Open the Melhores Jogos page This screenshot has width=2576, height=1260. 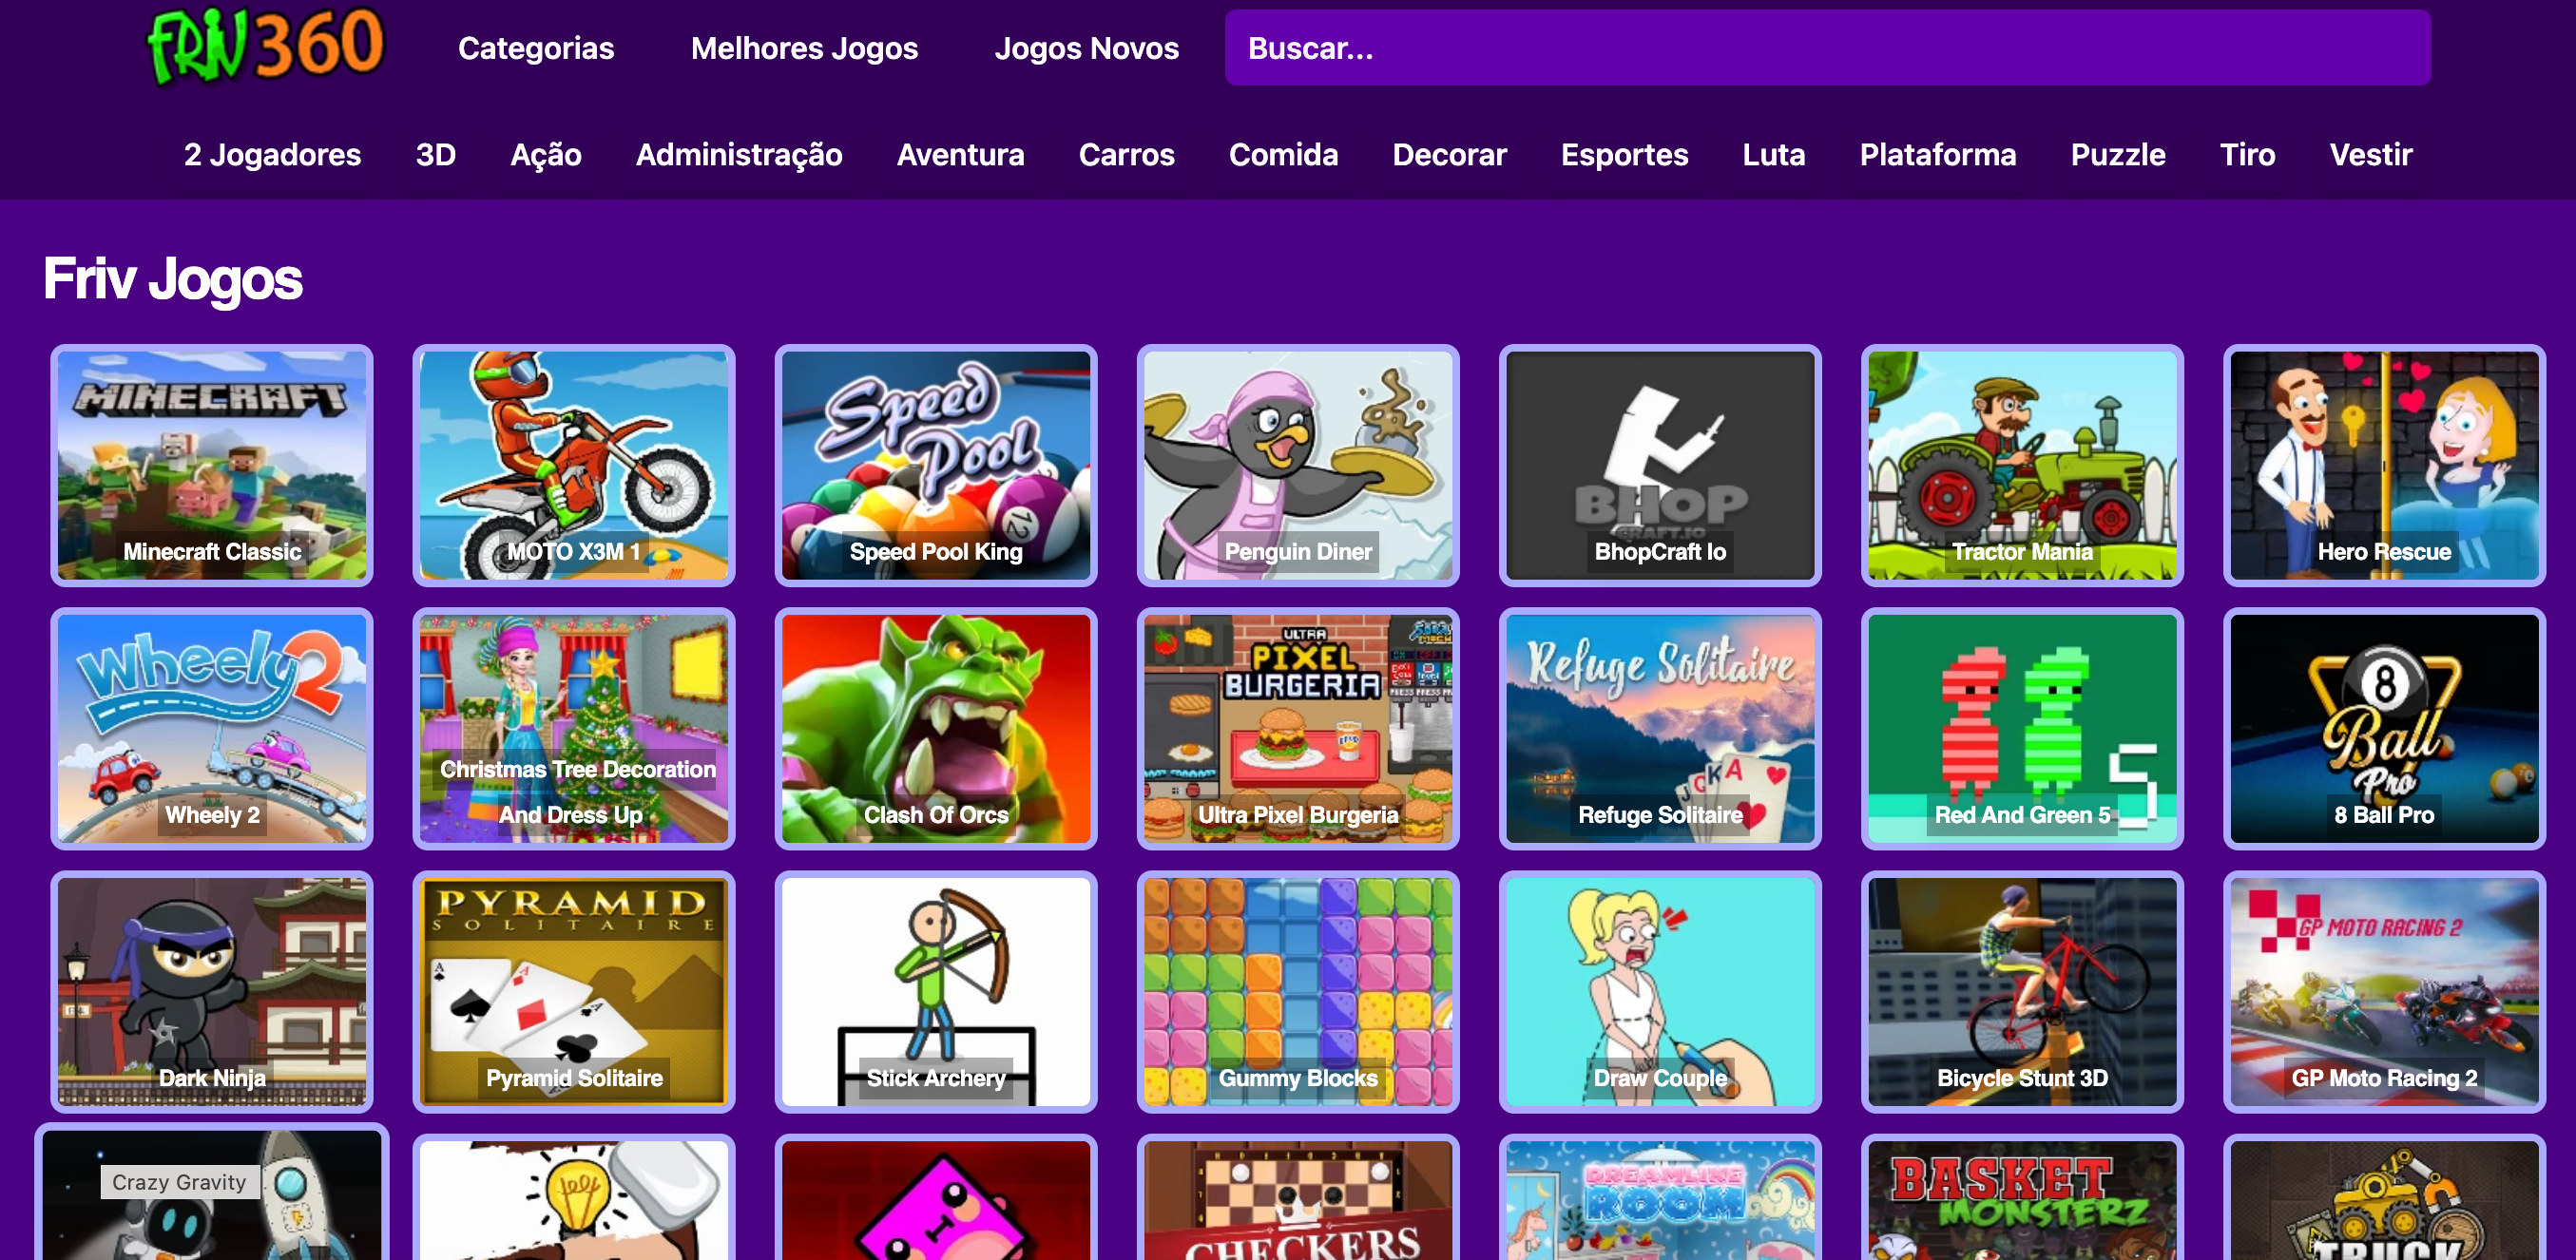[x=804, y=47]
